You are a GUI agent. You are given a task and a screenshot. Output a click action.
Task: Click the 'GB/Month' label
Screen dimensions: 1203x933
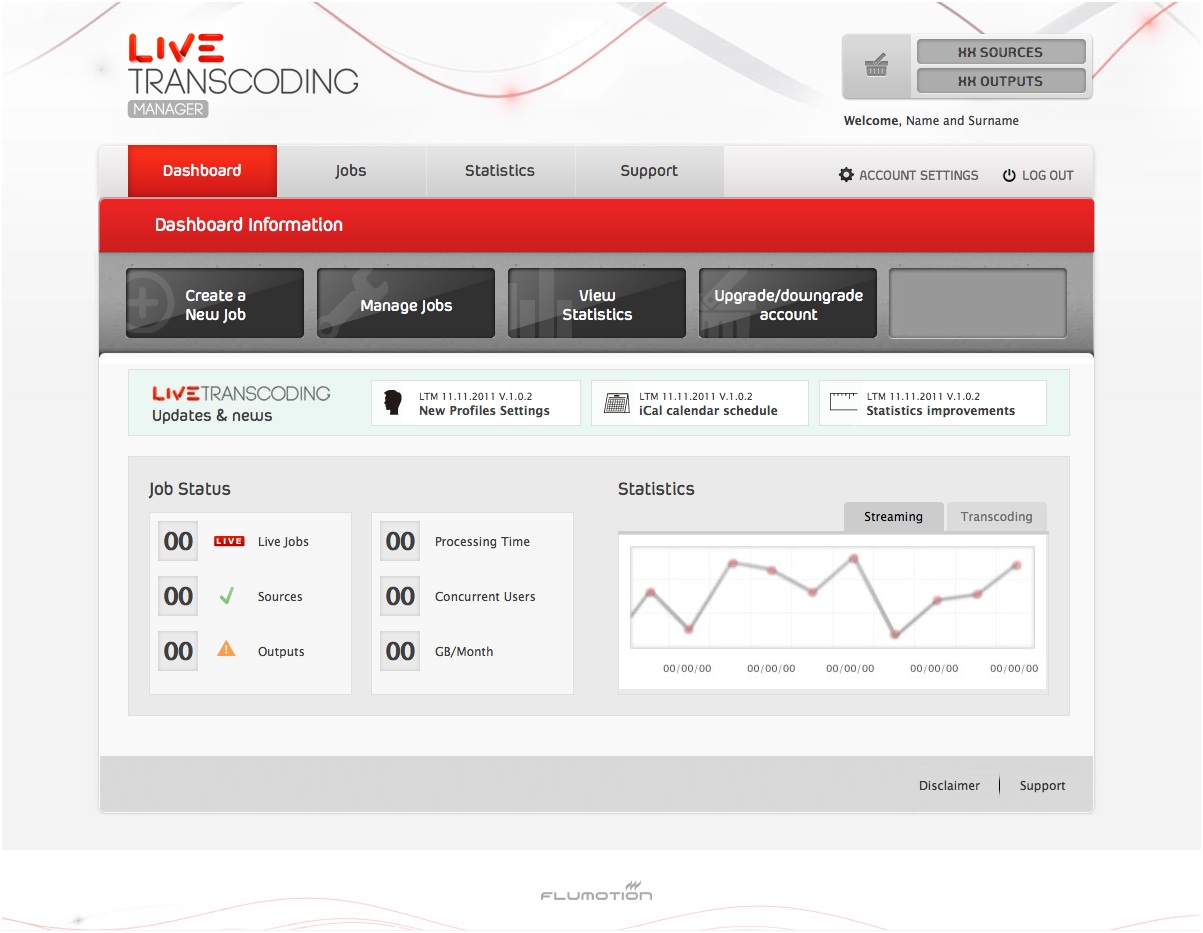(x=464, y=652)
